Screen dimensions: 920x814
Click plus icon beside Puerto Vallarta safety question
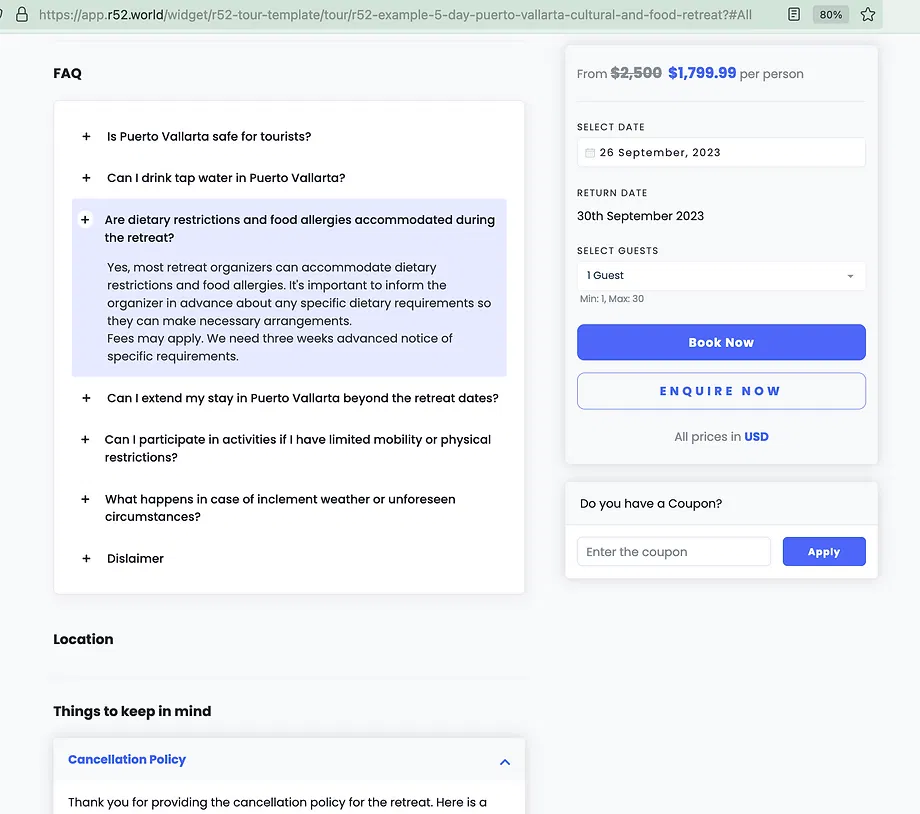pos(86,137)
